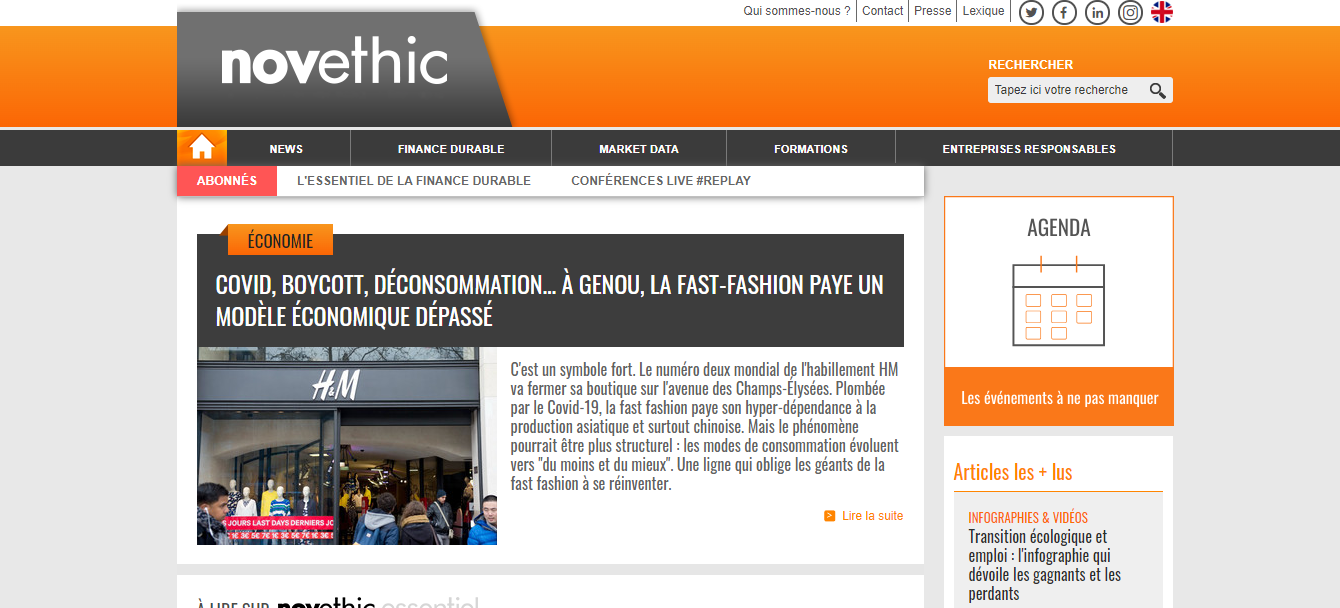The height and width of the screenshot is (608, 1340).
Task: Open the Presse link
Action: tap(933, 11)
